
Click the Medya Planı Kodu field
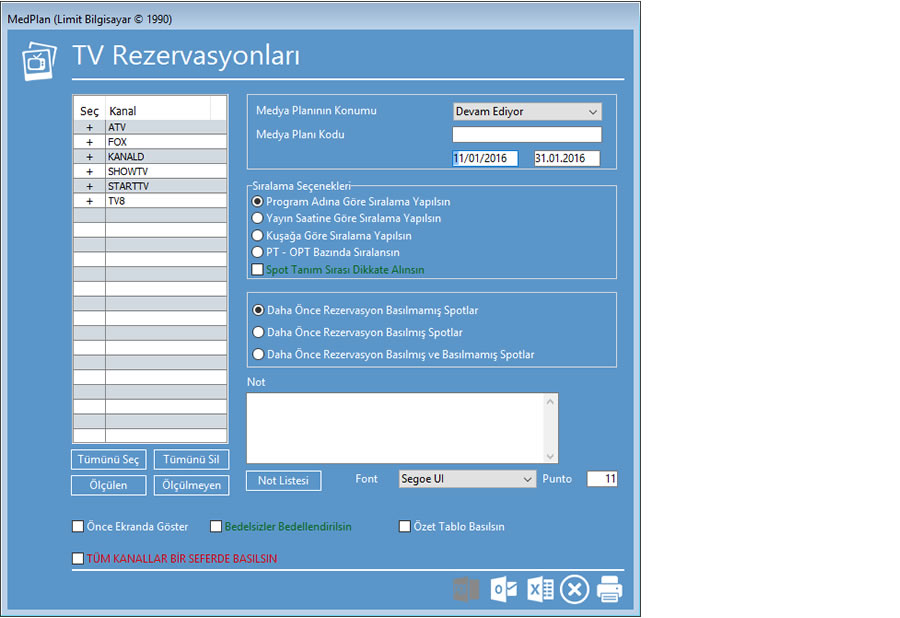(x=526, y=135)
